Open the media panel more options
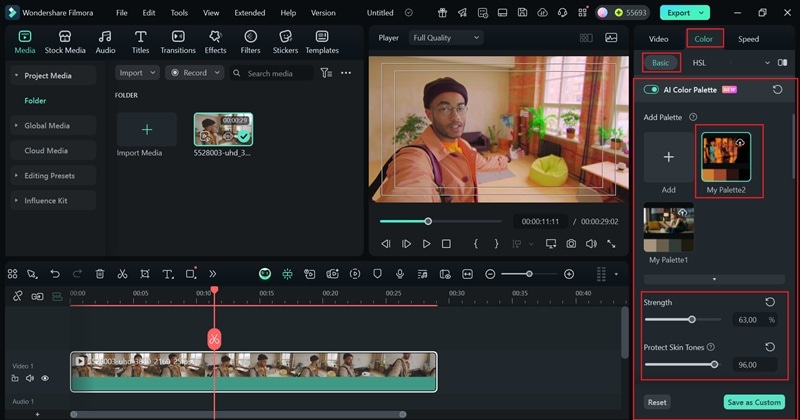Image resolution: width=800 pixels, height=420 pixels. coord(346,73)
